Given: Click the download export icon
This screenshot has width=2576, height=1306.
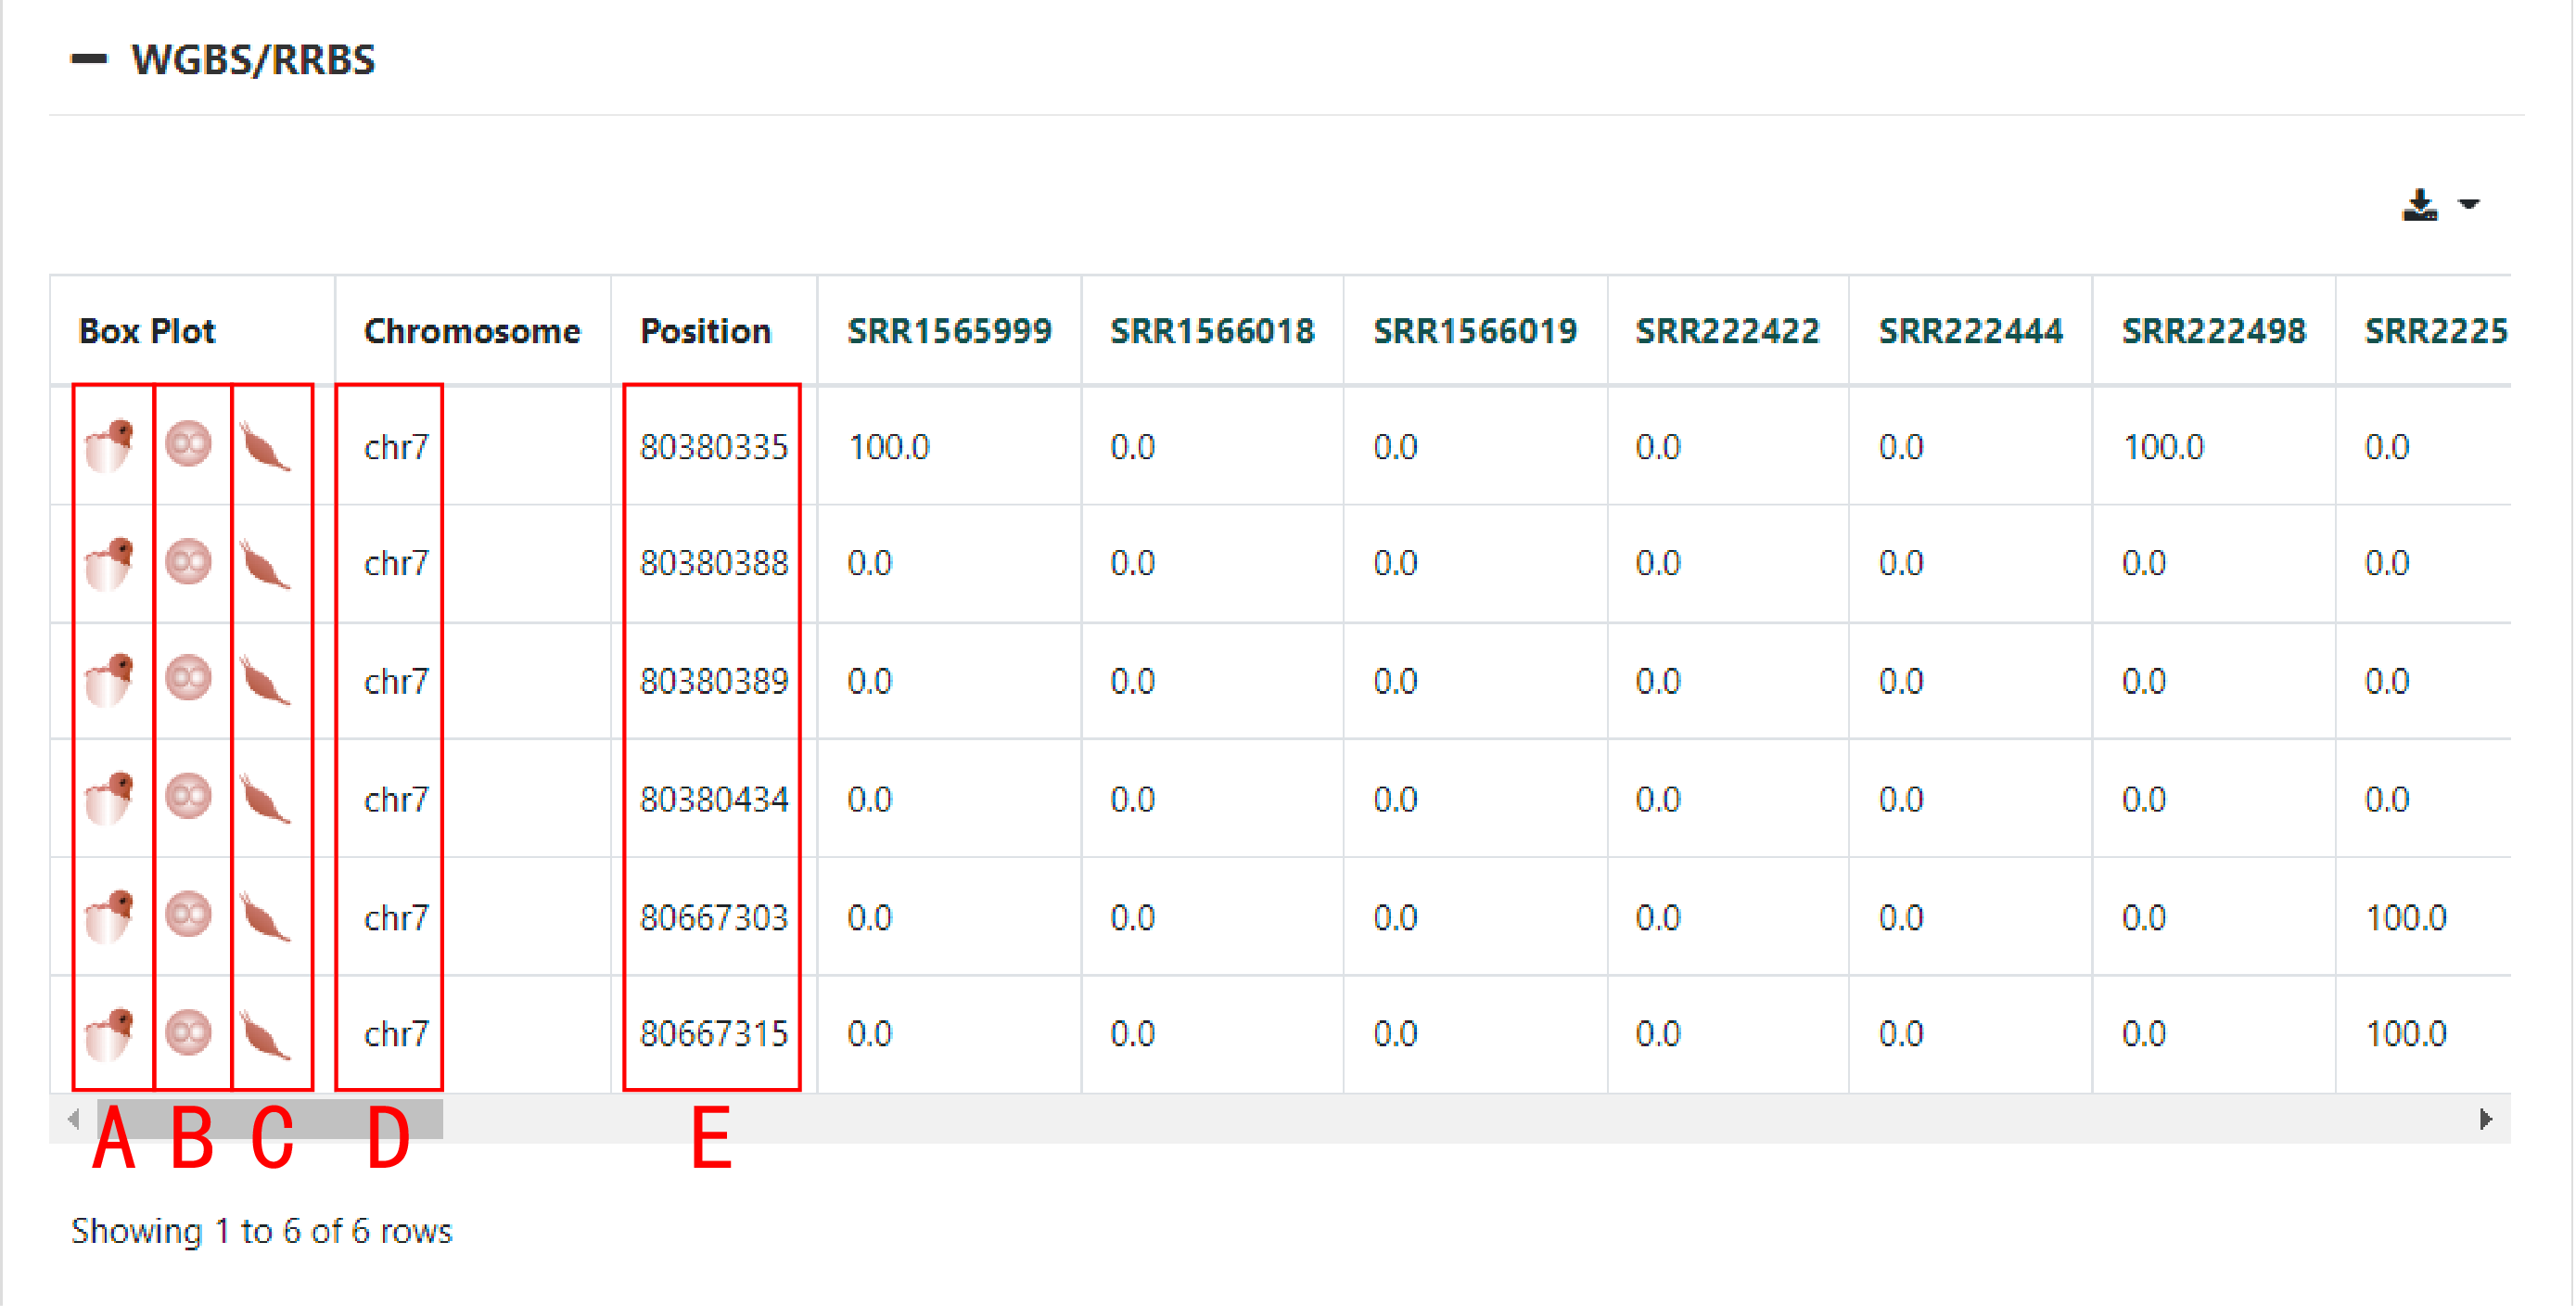Looking at the screenshot, I should click(2420, 205).
